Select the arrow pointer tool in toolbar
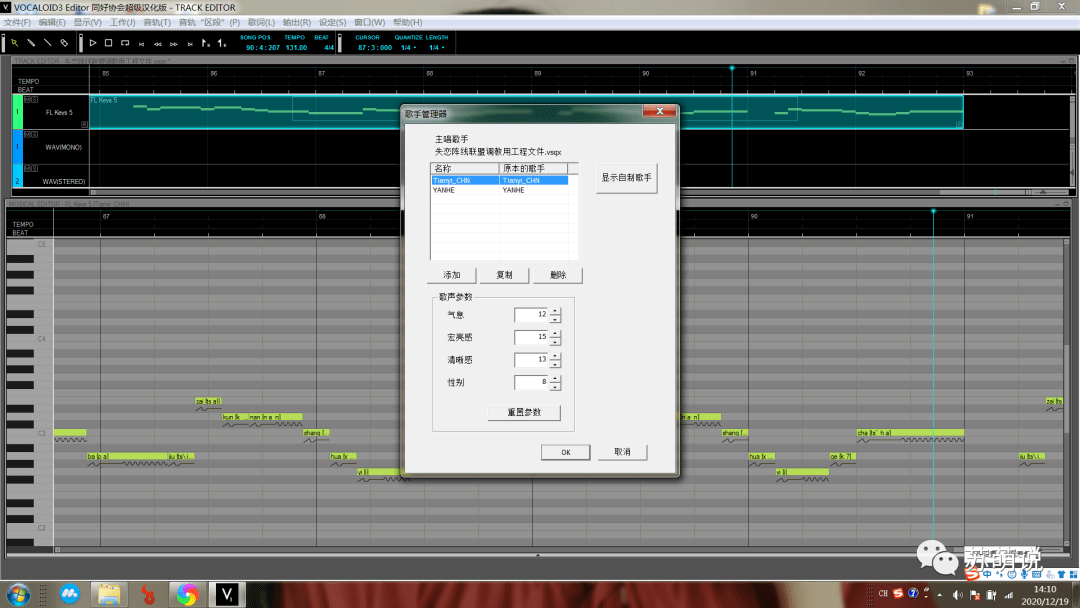 (x=14, y=43)
